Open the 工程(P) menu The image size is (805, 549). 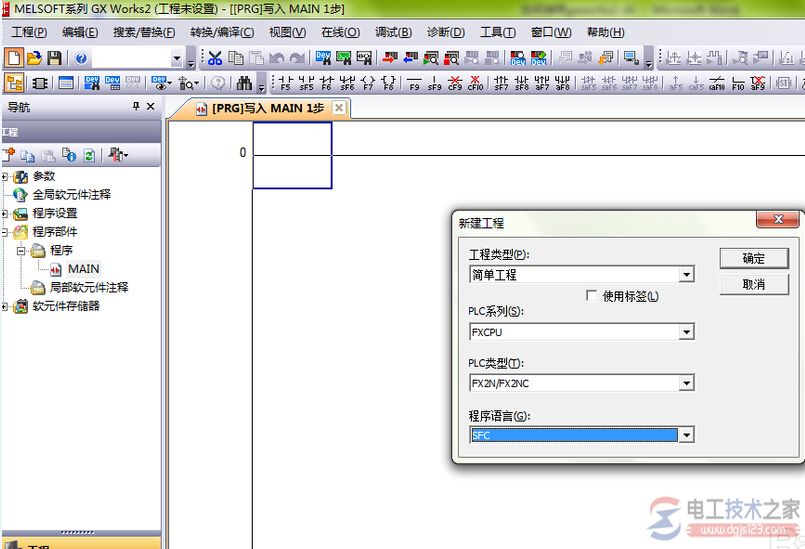click(29, 32)
